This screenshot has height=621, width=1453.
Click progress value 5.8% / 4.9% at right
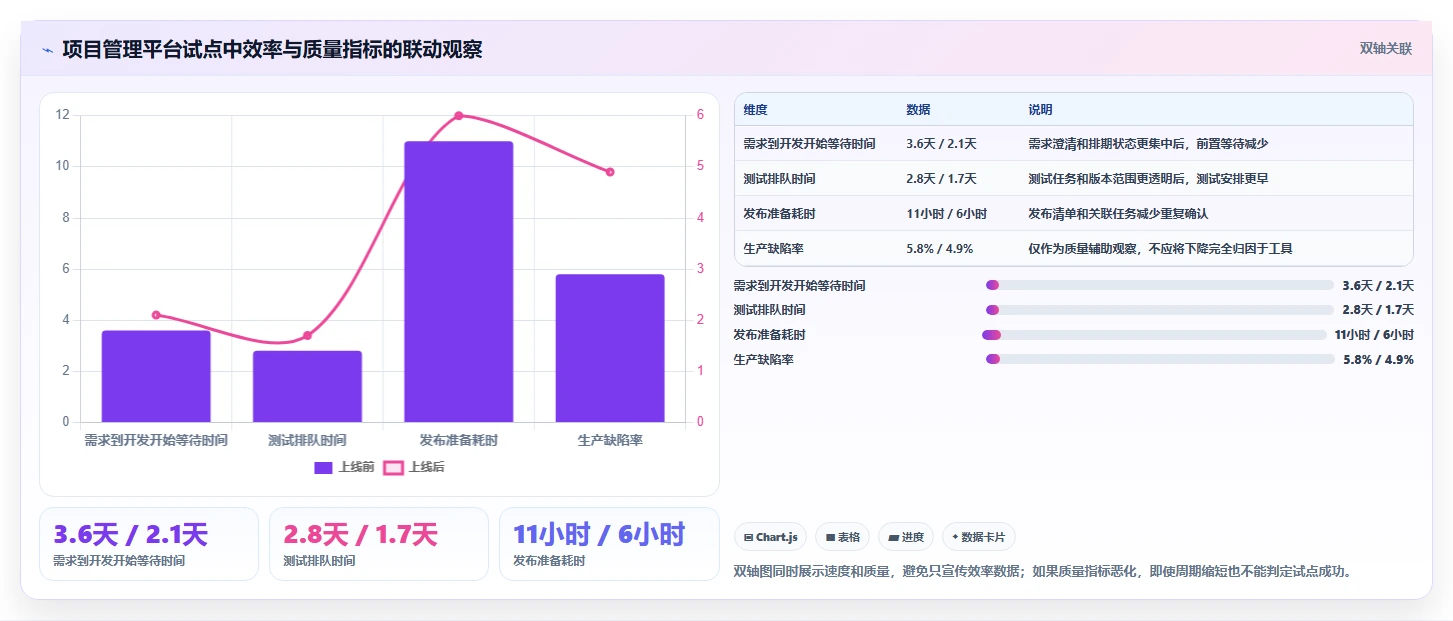coord(1378,359)
